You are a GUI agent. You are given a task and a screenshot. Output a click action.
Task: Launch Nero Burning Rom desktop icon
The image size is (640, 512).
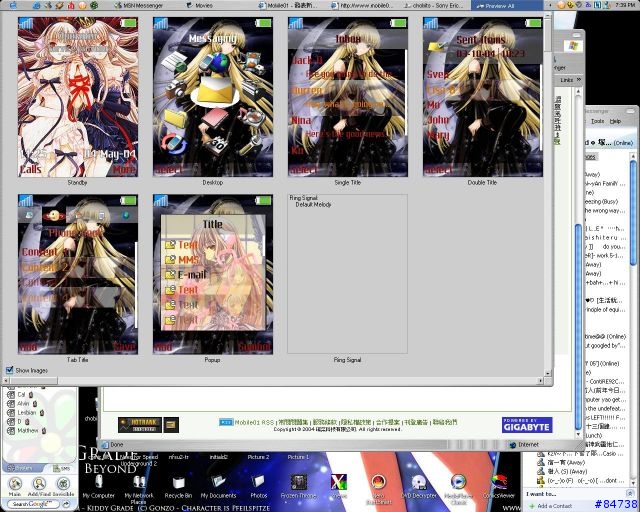[378, 488]
